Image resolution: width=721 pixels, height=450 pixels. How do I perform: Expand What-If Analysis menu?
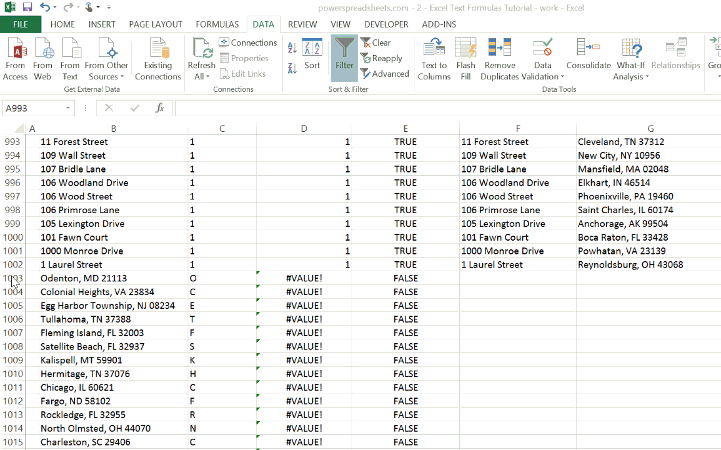pyautogui.click(x=630, y=77)
